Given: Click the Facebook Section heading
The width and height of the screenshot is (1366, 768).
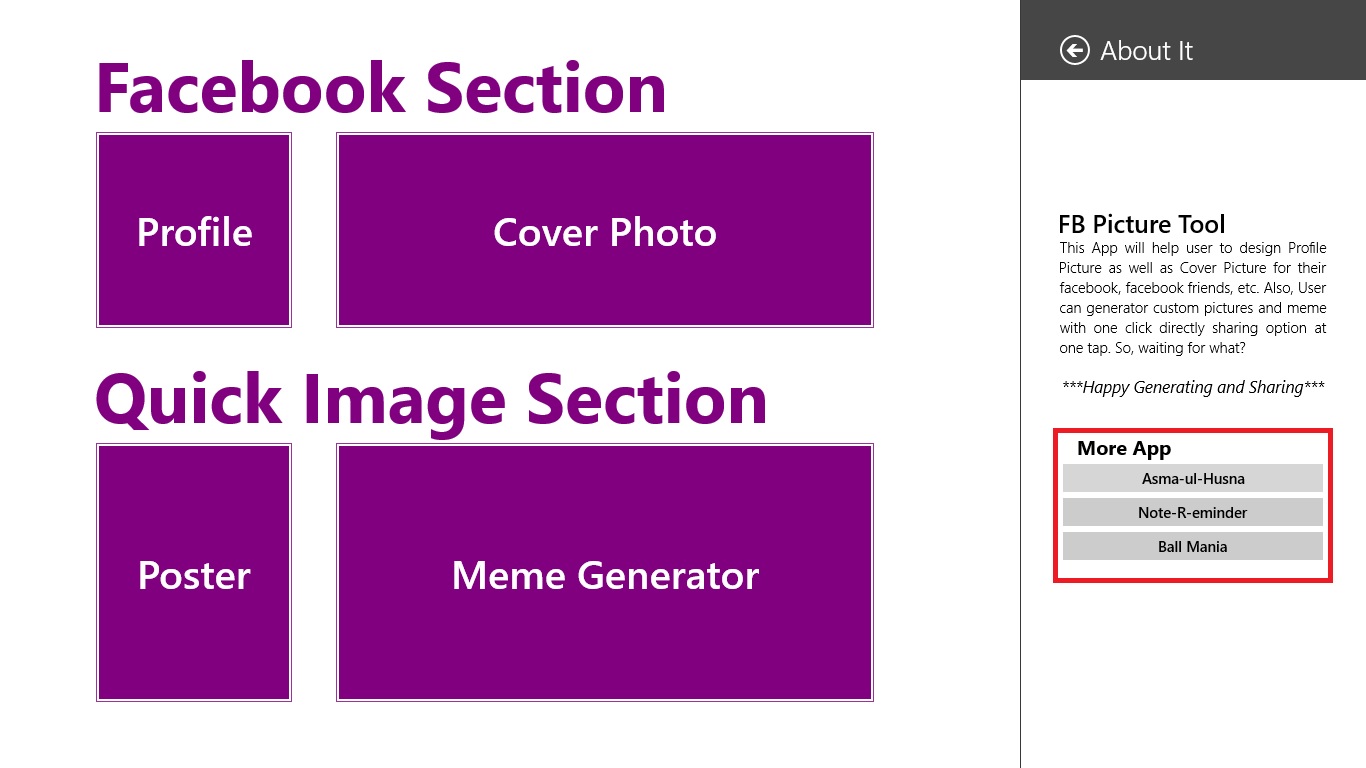Looking at the screenshot, I should coord(381,88).
